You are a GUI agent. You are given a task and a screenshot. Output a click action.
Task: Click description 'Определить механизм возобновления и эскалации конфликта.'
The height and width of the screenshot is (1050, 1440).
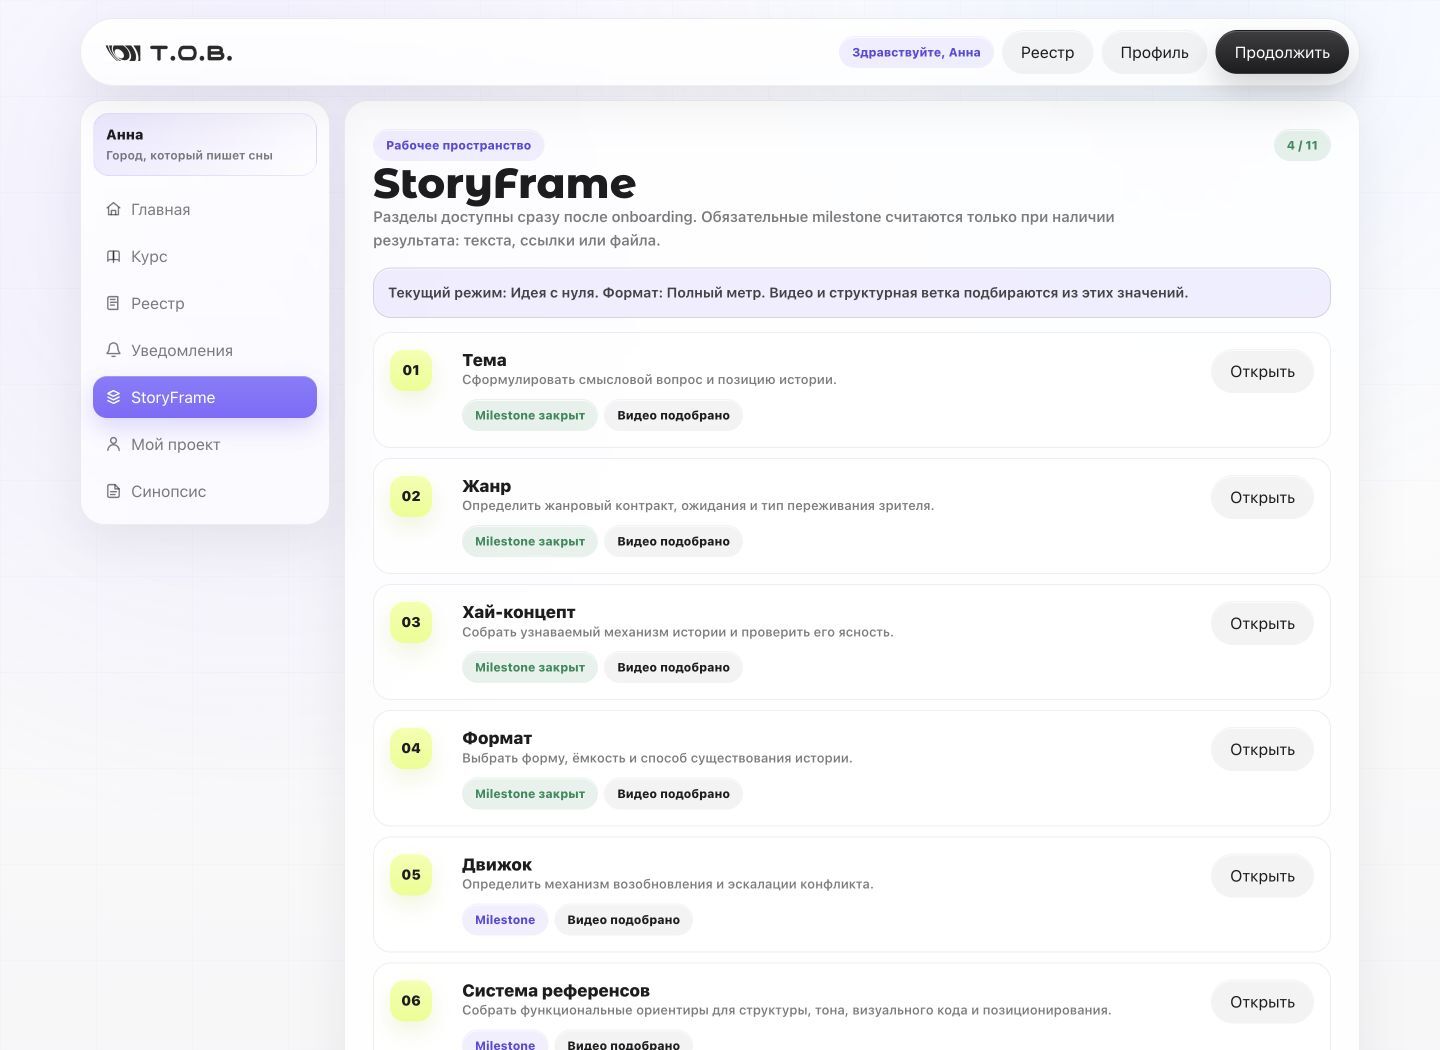(668, 884)
